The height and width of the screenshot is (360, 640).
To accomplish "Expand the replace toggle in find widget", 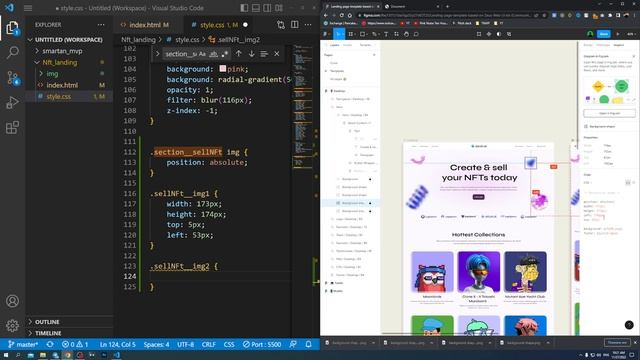I will pos(158,54).
